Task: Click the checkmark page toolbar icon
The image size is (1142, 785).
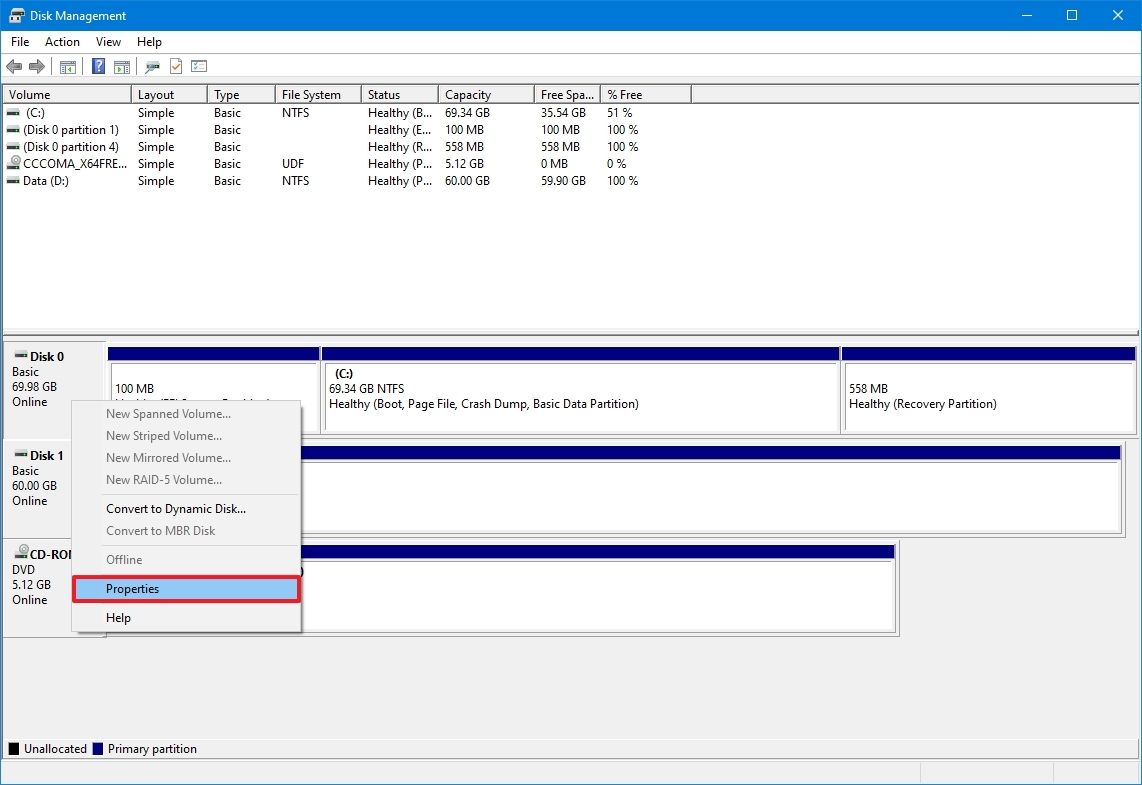Action: click(176, 67)
